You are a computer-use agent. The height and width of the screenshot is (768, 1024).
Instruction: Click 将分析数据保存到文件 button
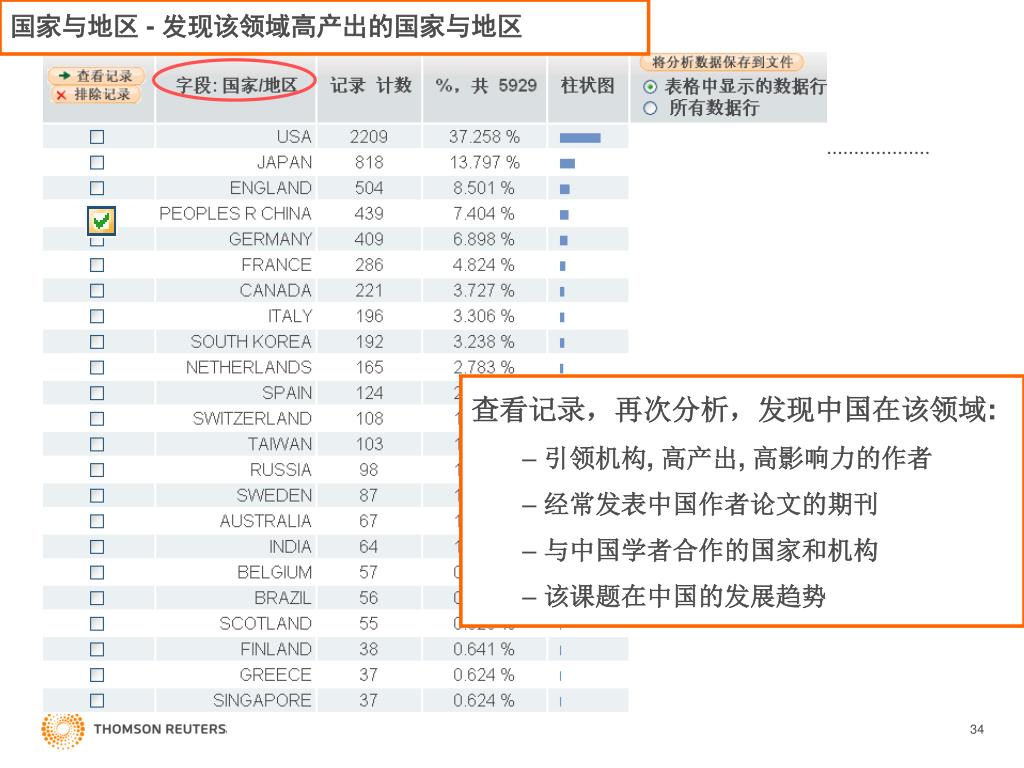(722, 62)
